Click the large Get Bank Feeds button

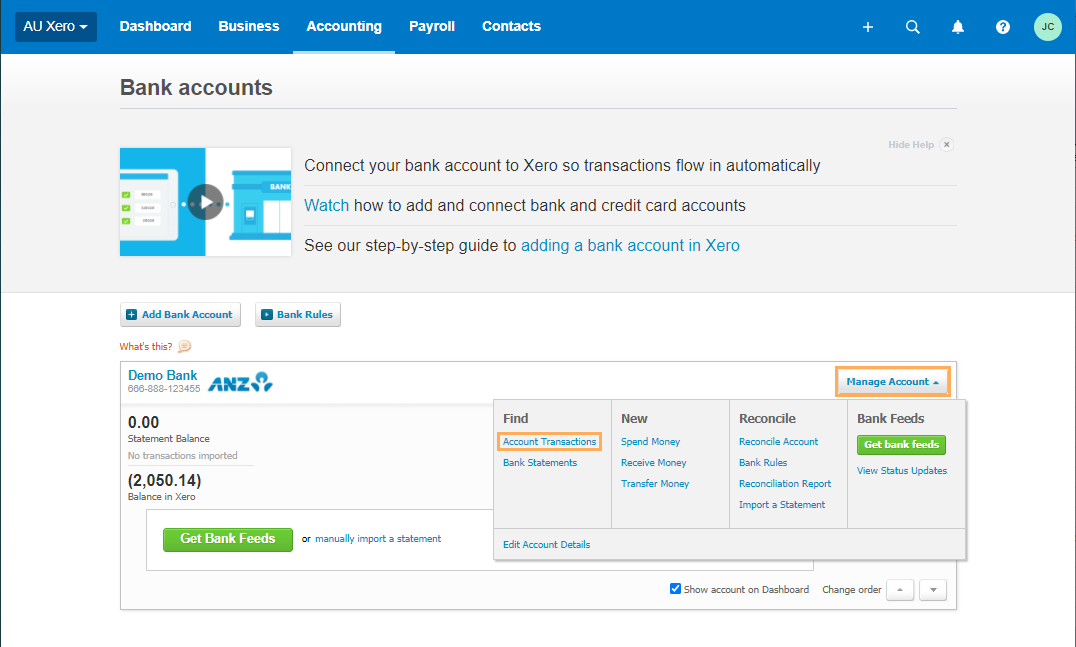pyautogui.click(x=228, y=539)
